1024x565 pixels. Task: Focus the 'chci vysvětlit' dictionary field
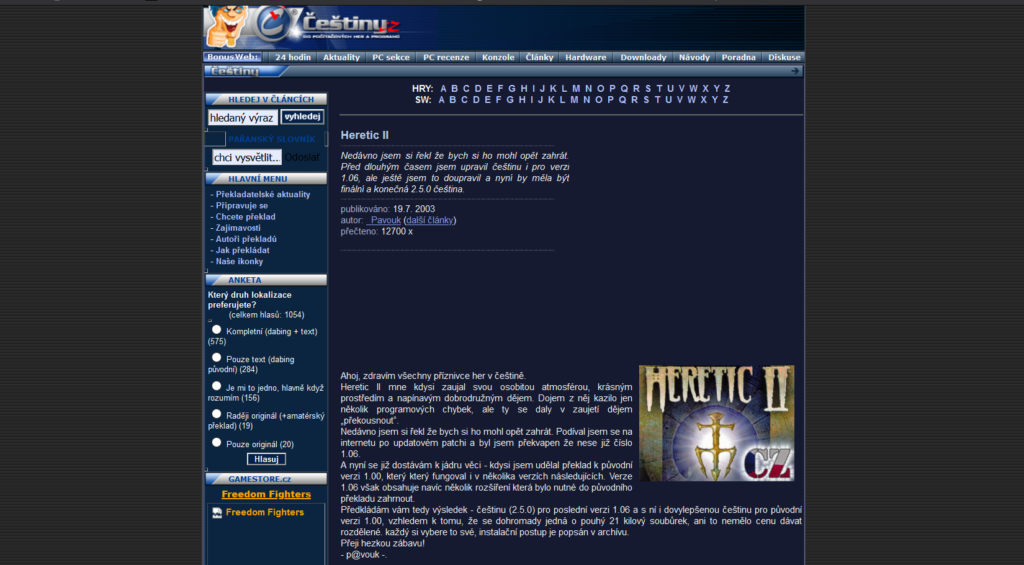tap(247, 157)
